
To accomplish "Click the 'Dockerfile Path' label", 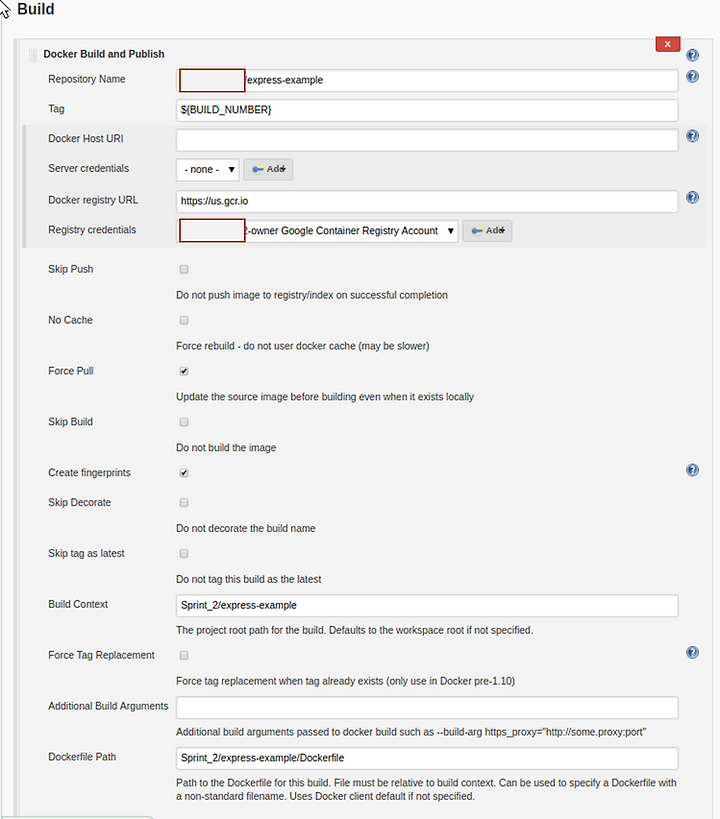I will point(82,757).
